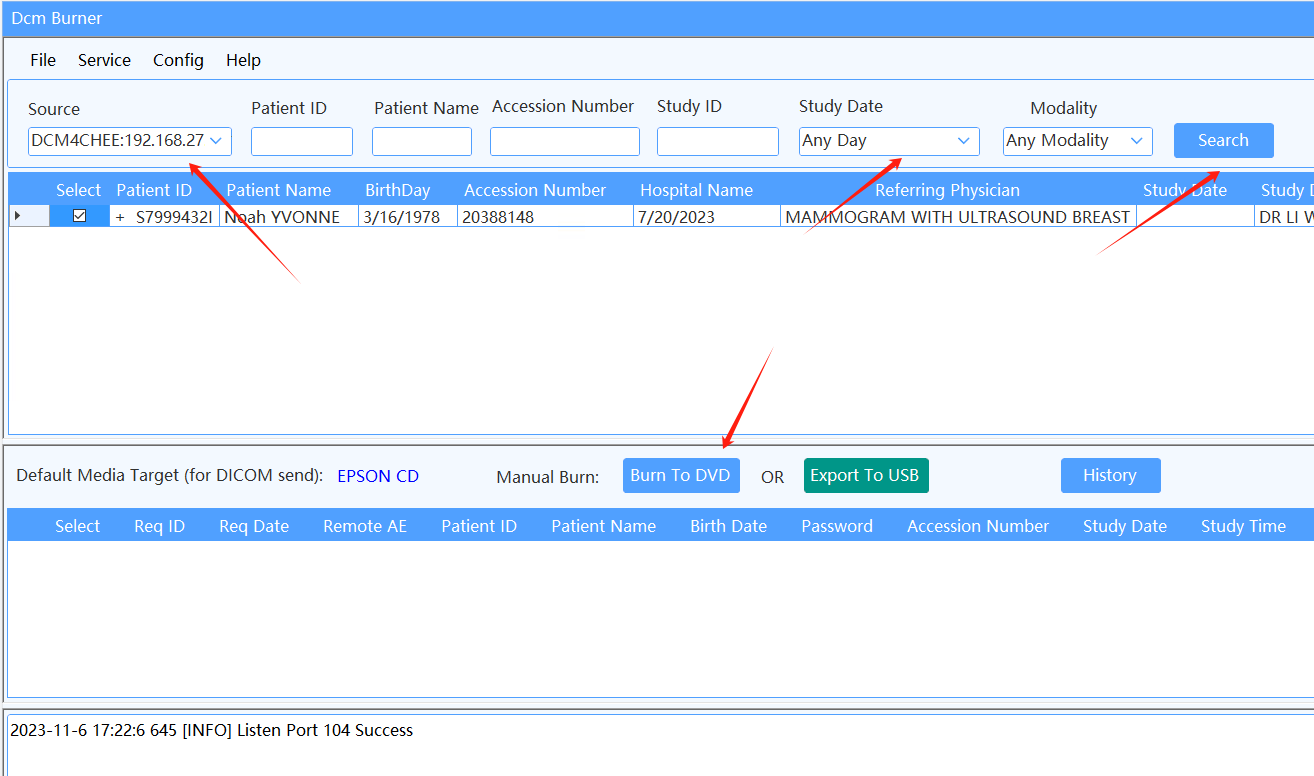Open the burn History
Viewport: 1314px width, 776px height.
click(x=1110, y=475)
